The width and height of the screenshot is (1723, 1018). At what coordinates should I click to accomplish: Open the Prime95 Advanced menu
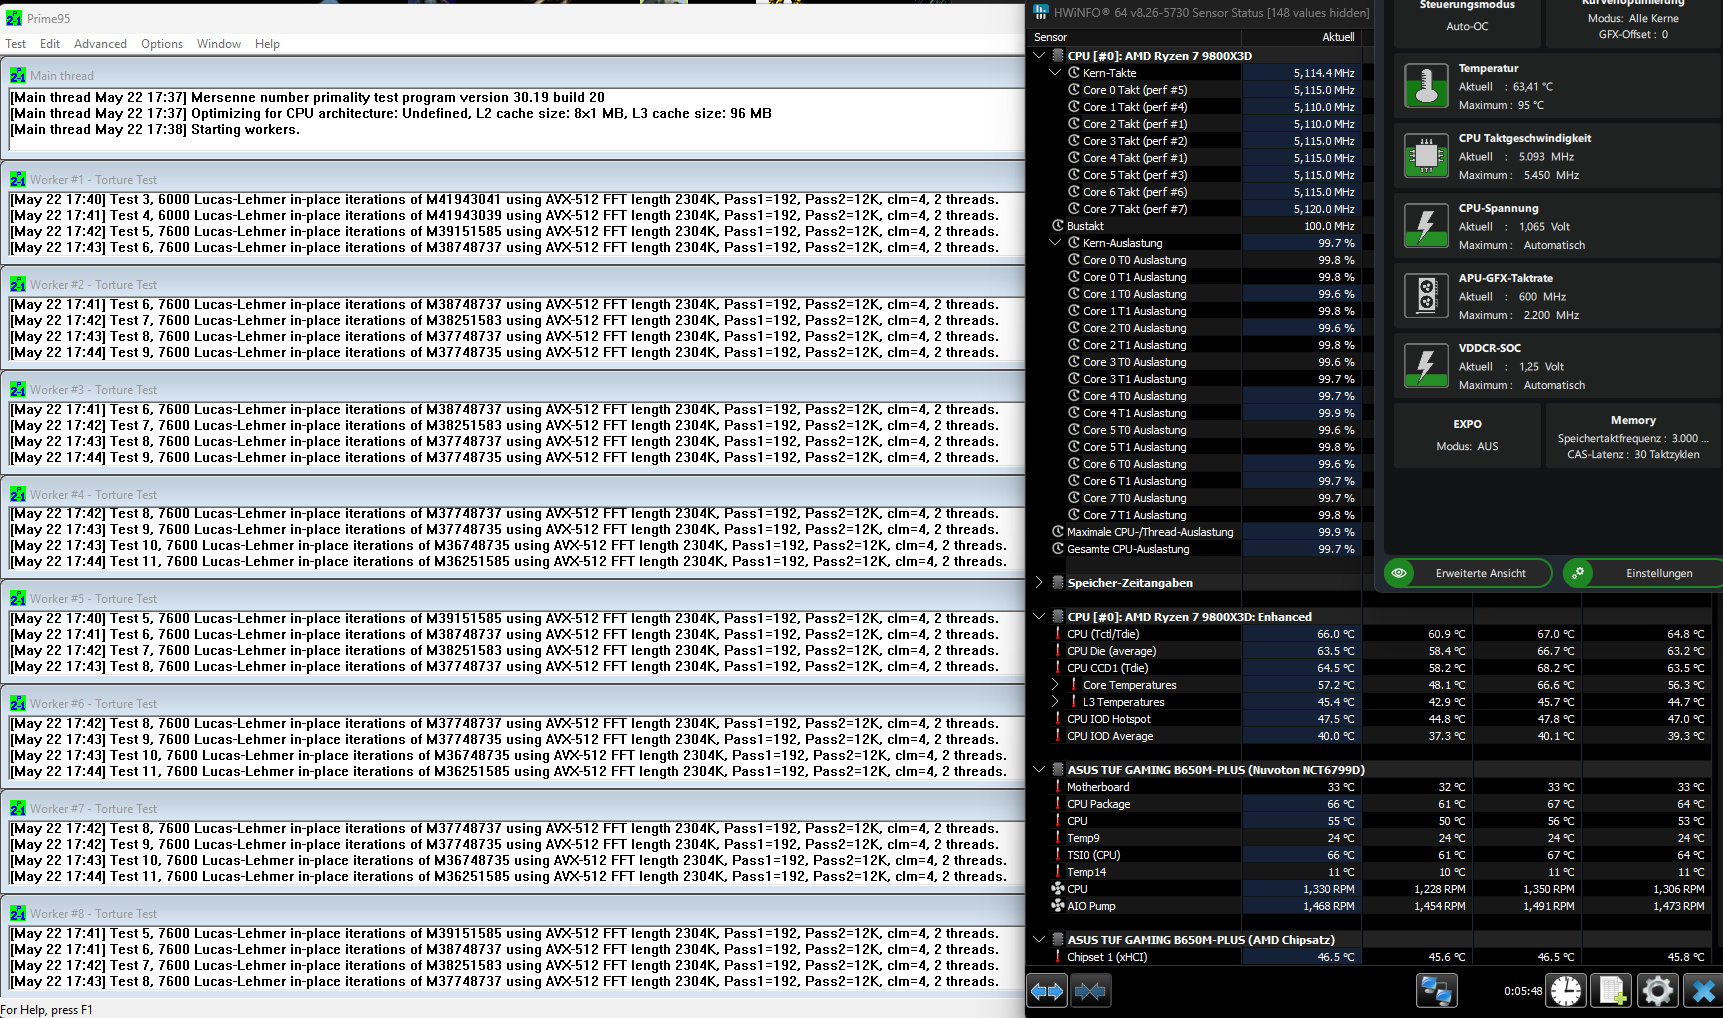100,44
